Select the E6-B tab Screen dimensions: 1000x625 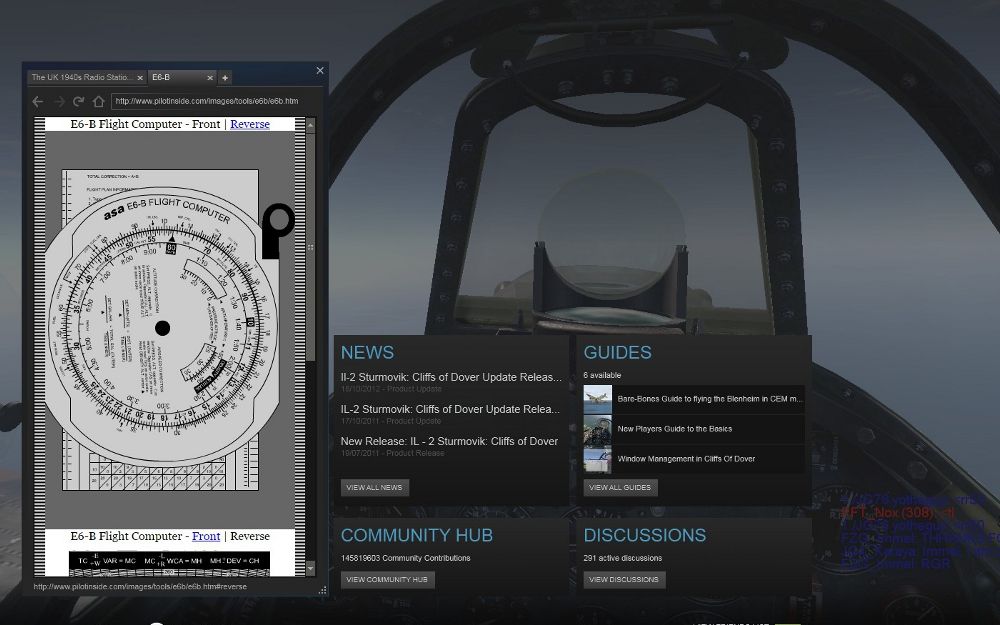tap(179, 77)
